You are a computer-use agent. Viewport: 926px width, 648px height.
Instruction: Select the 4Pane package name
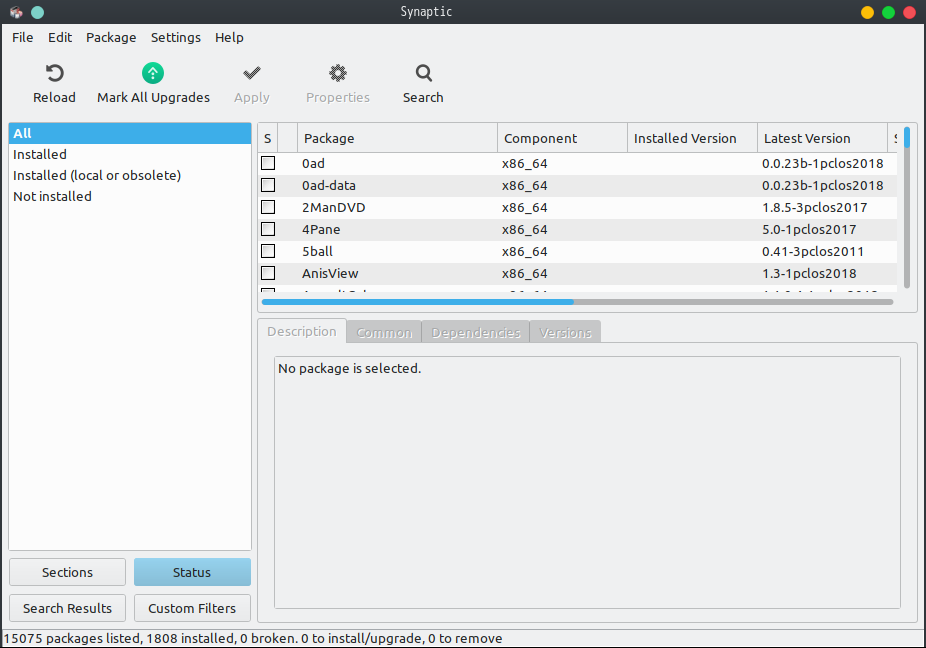pos(321,229)
